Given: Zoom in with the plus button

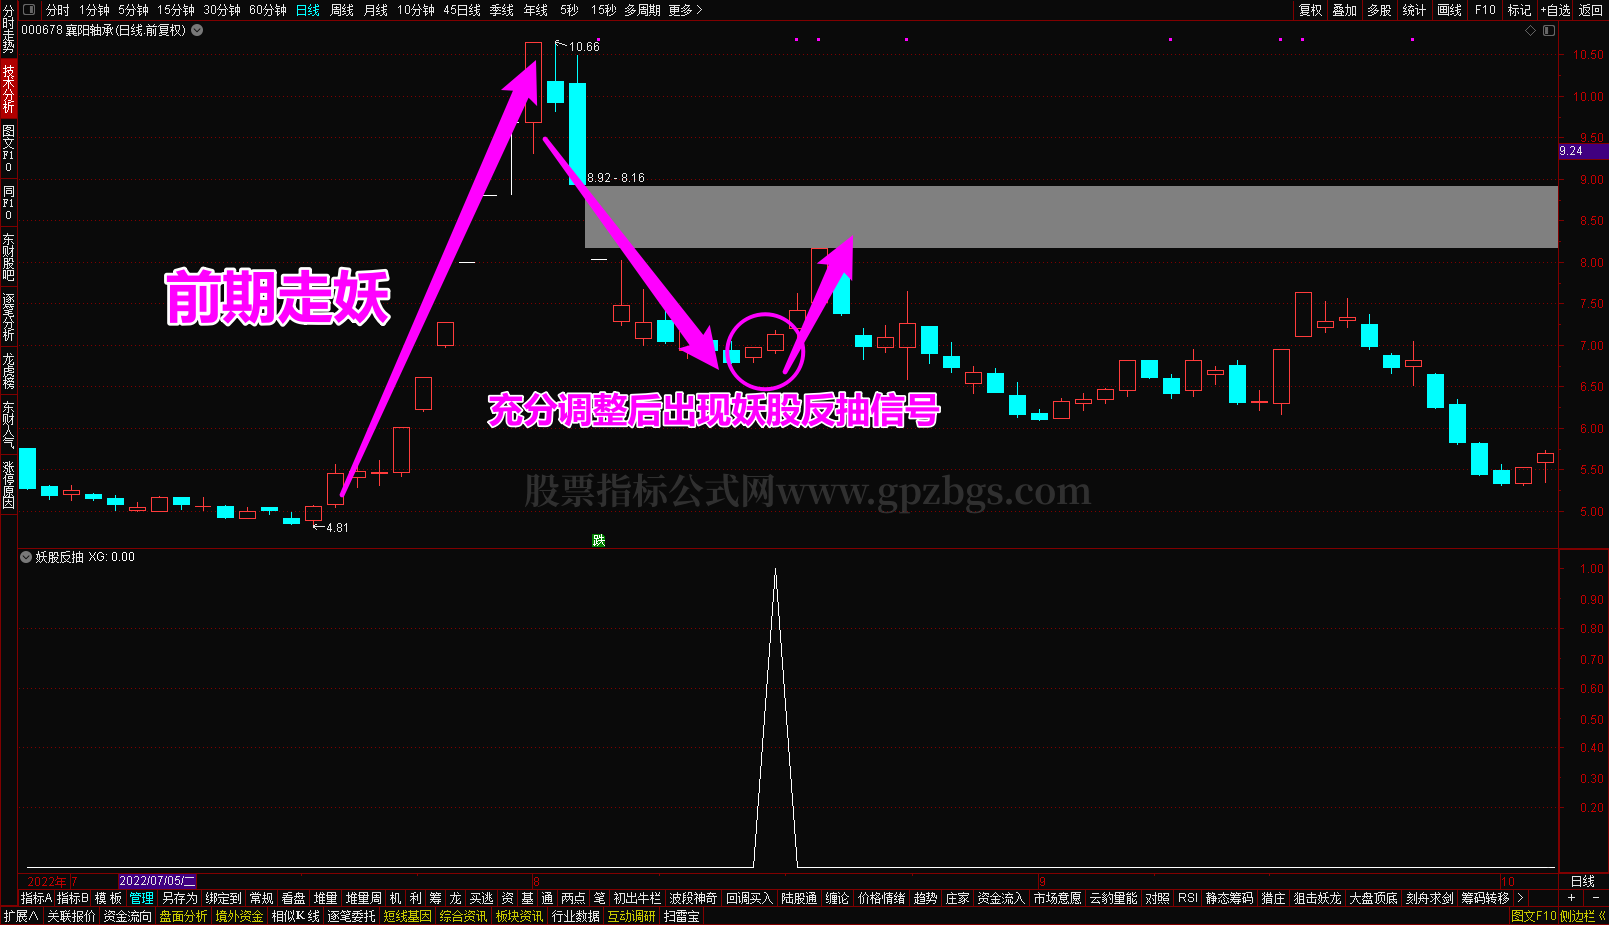Looking at the screenshot, I should pyautogui.click(x=1571, y=898).
